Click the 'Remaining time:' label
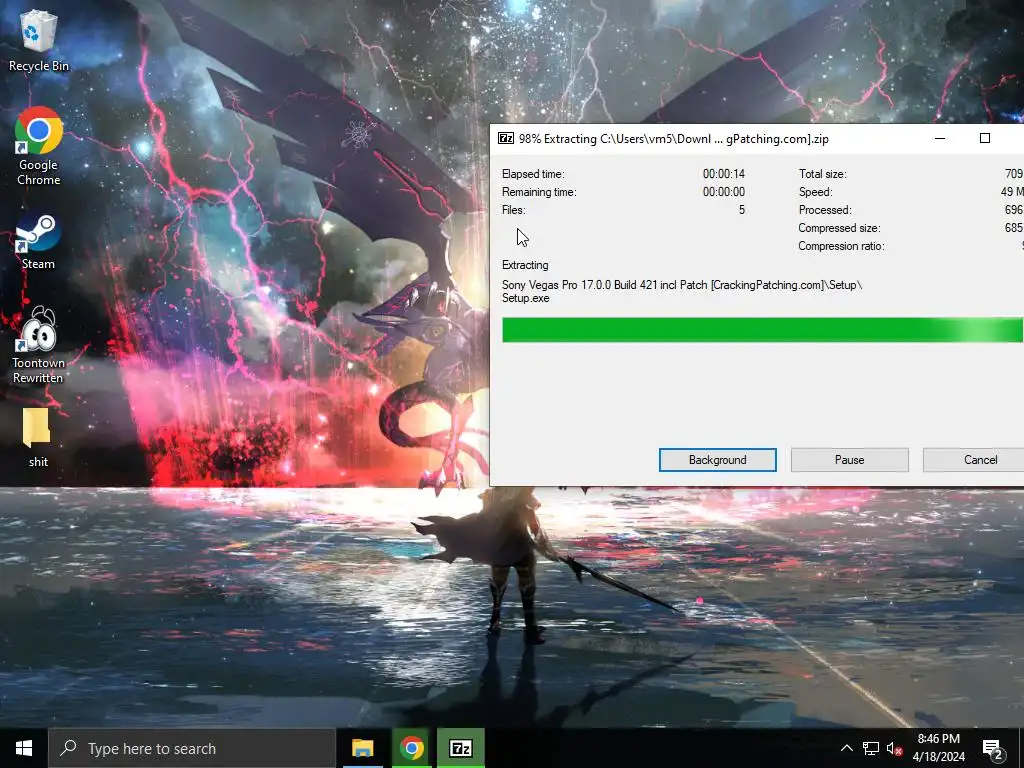The width and height of the screenshot is (1024, 768). point(539,192)
